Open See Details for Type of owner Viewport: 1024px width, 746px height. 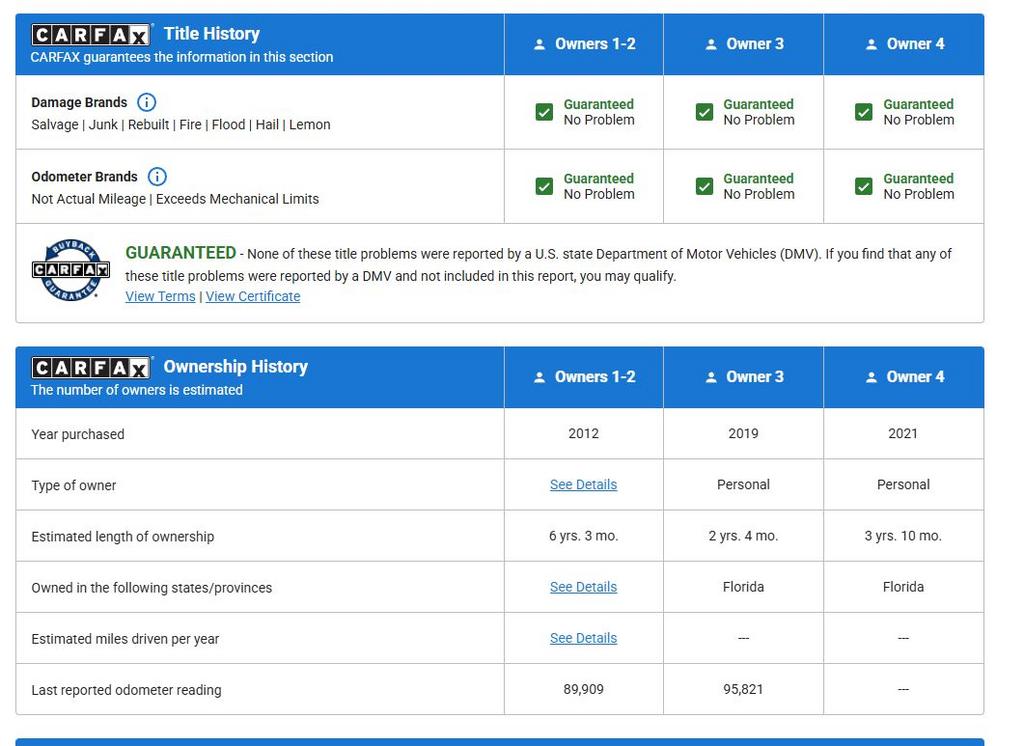583,485
